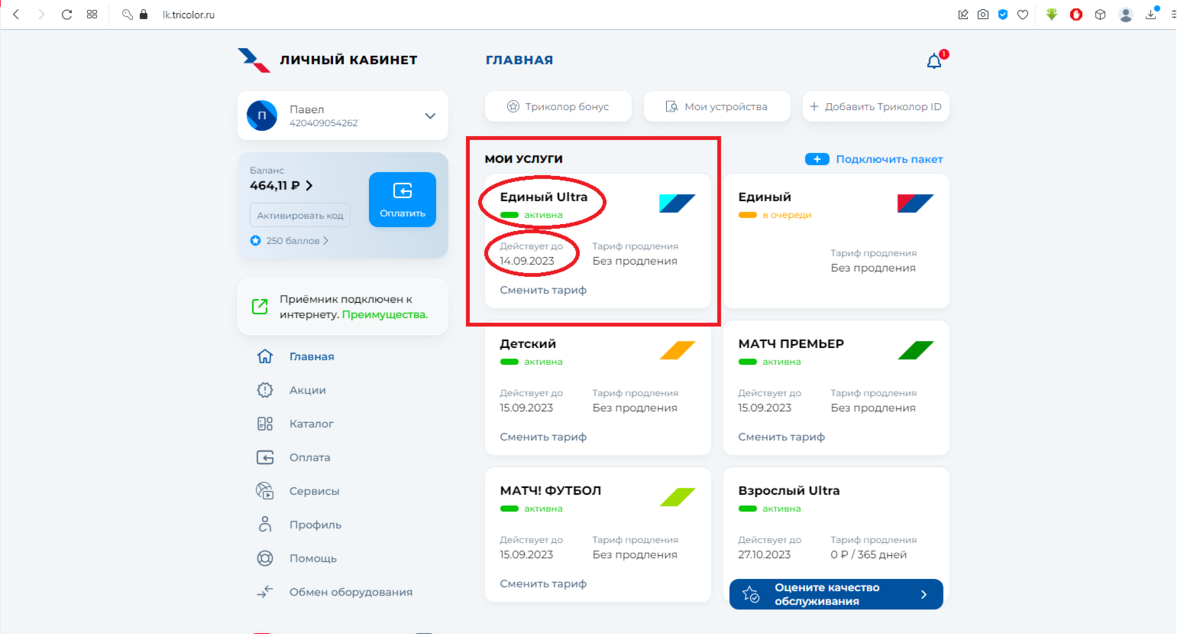Open the browser profile avatar icon
The image size is (1200, 634).
coord(1126,15)
